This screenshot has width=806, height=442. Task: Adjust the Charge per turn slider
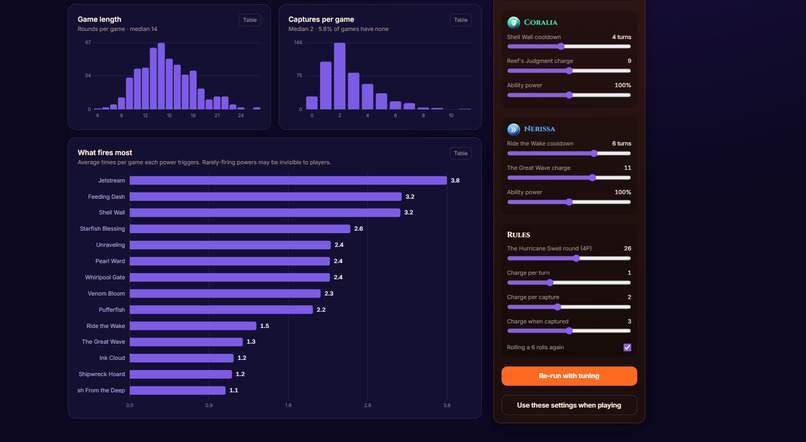(569, 282)
